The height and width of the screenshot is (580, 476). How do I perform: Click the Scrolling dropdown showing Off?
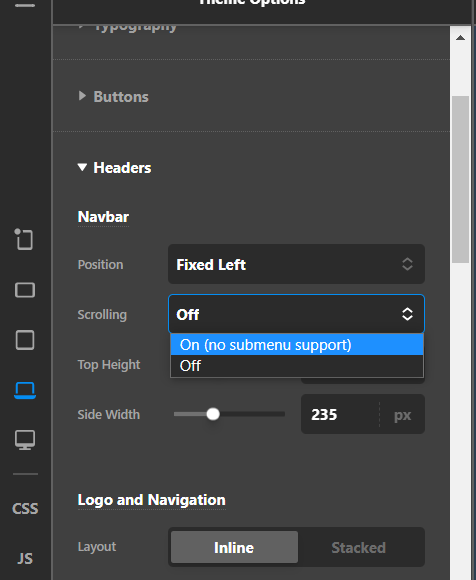tap(296, 314)
